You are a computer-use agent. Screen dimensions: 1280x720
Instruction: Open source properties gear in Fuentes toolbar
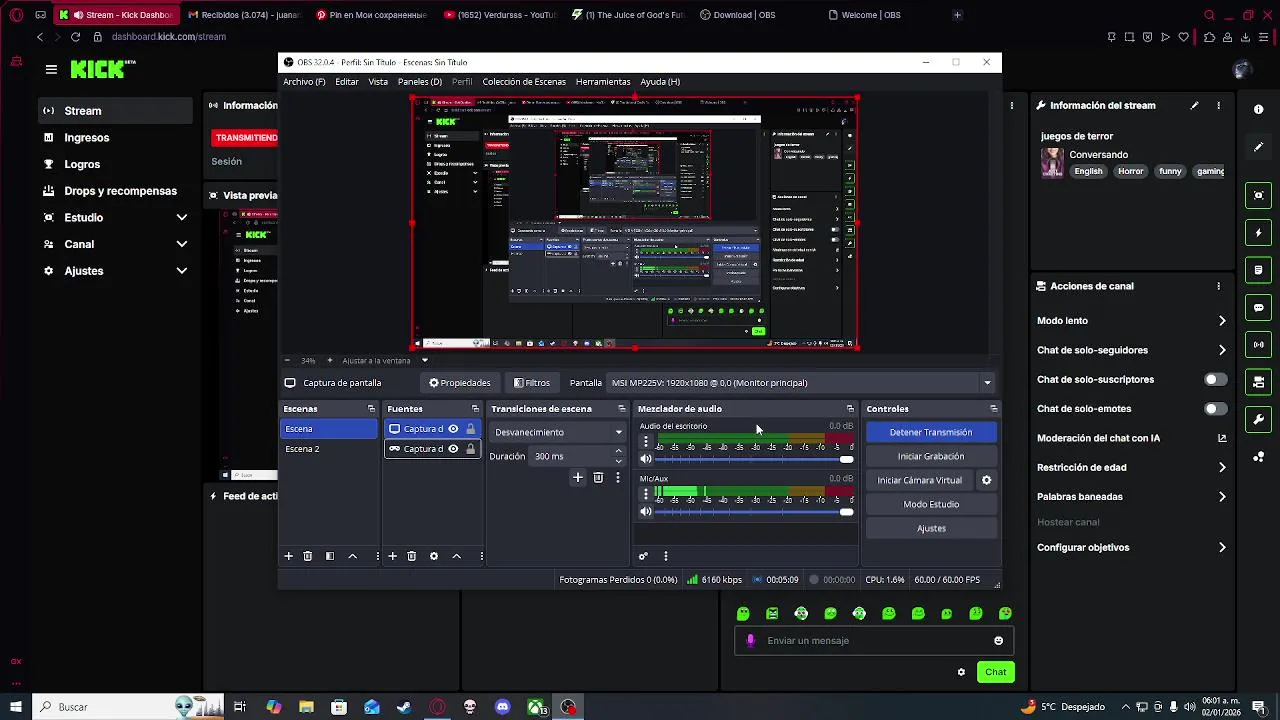coord(433,556)
